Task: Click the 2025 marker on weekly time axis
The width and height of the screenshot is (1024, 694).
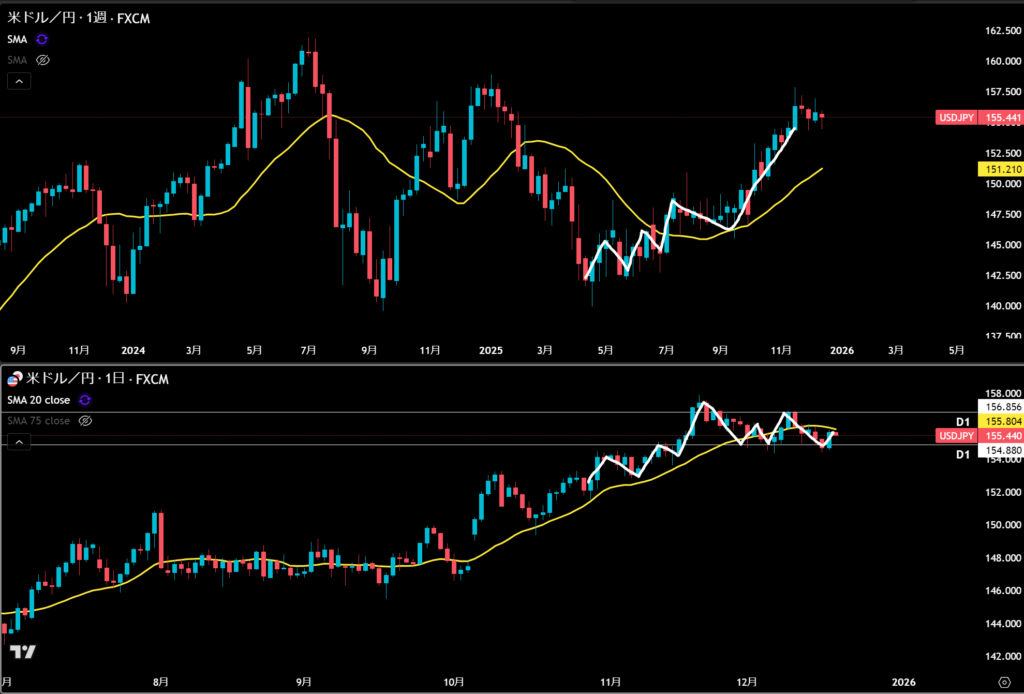Action: tap(490, 351)
